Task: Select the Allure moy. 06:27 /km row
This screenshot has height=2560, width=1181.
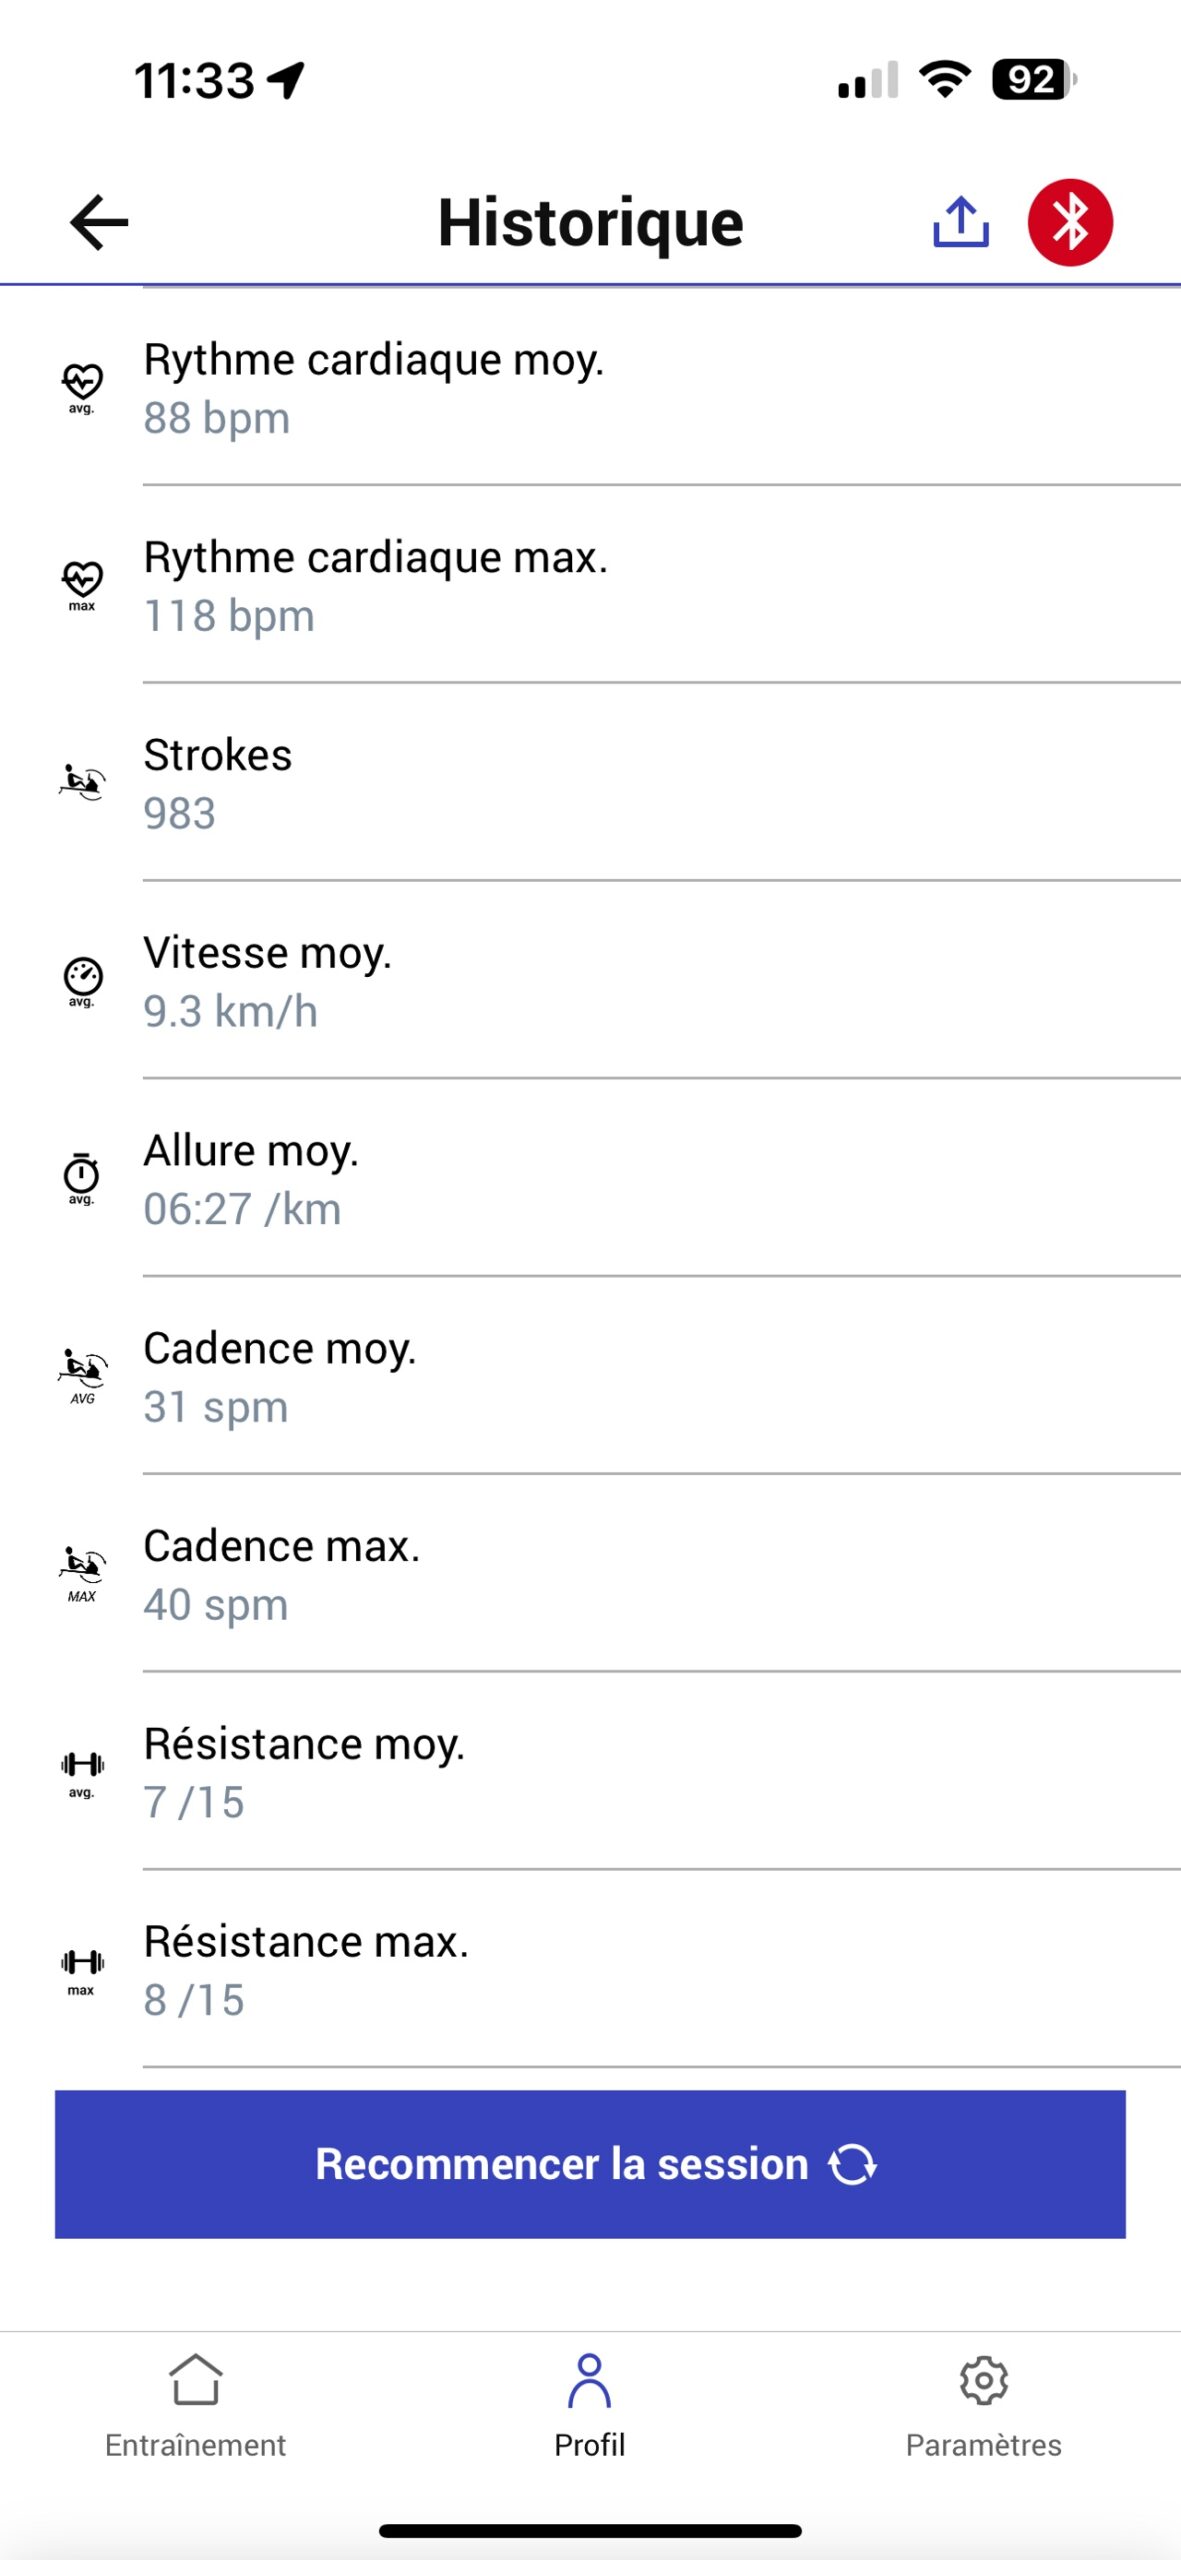Action: point(600,1179)
